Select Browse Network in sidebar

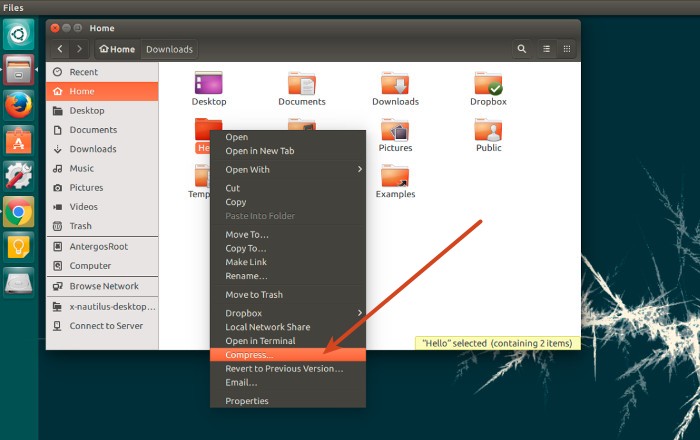[x=102, y=286]
